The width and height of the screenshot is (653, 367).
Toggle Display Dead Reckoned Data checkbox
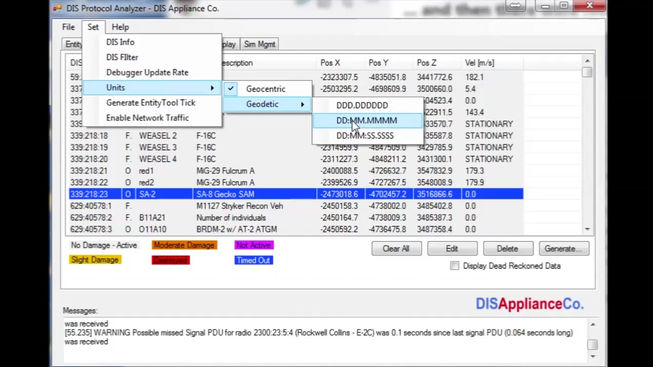click(454, 266)
